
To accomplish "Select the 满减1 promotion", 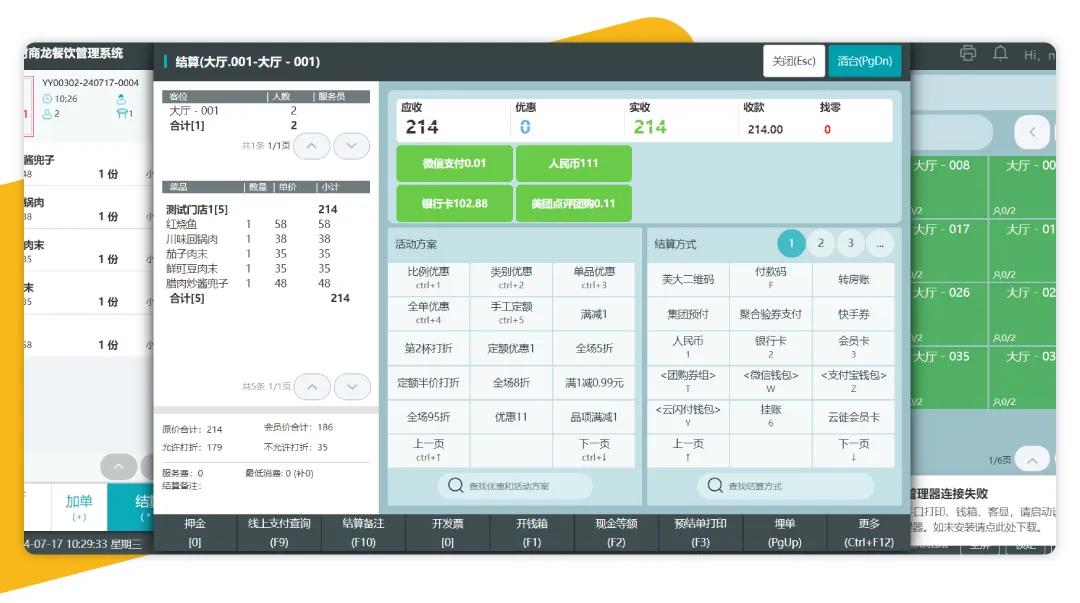I will pos(594,314).
